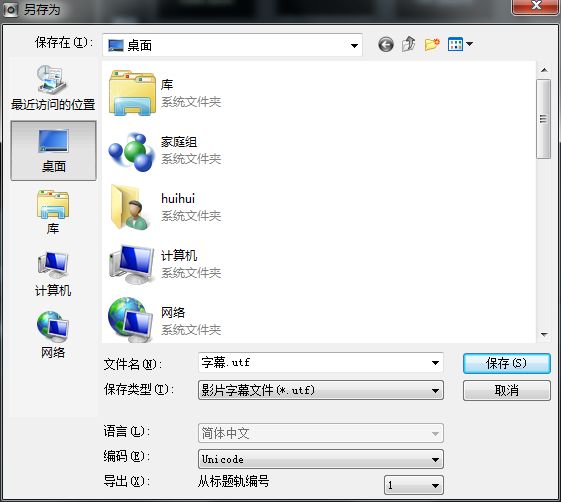Image resolution: width=561 pixels, height=502 pixels.
Task: Click the 计算机 name in file list
Action: pos(179,255)
